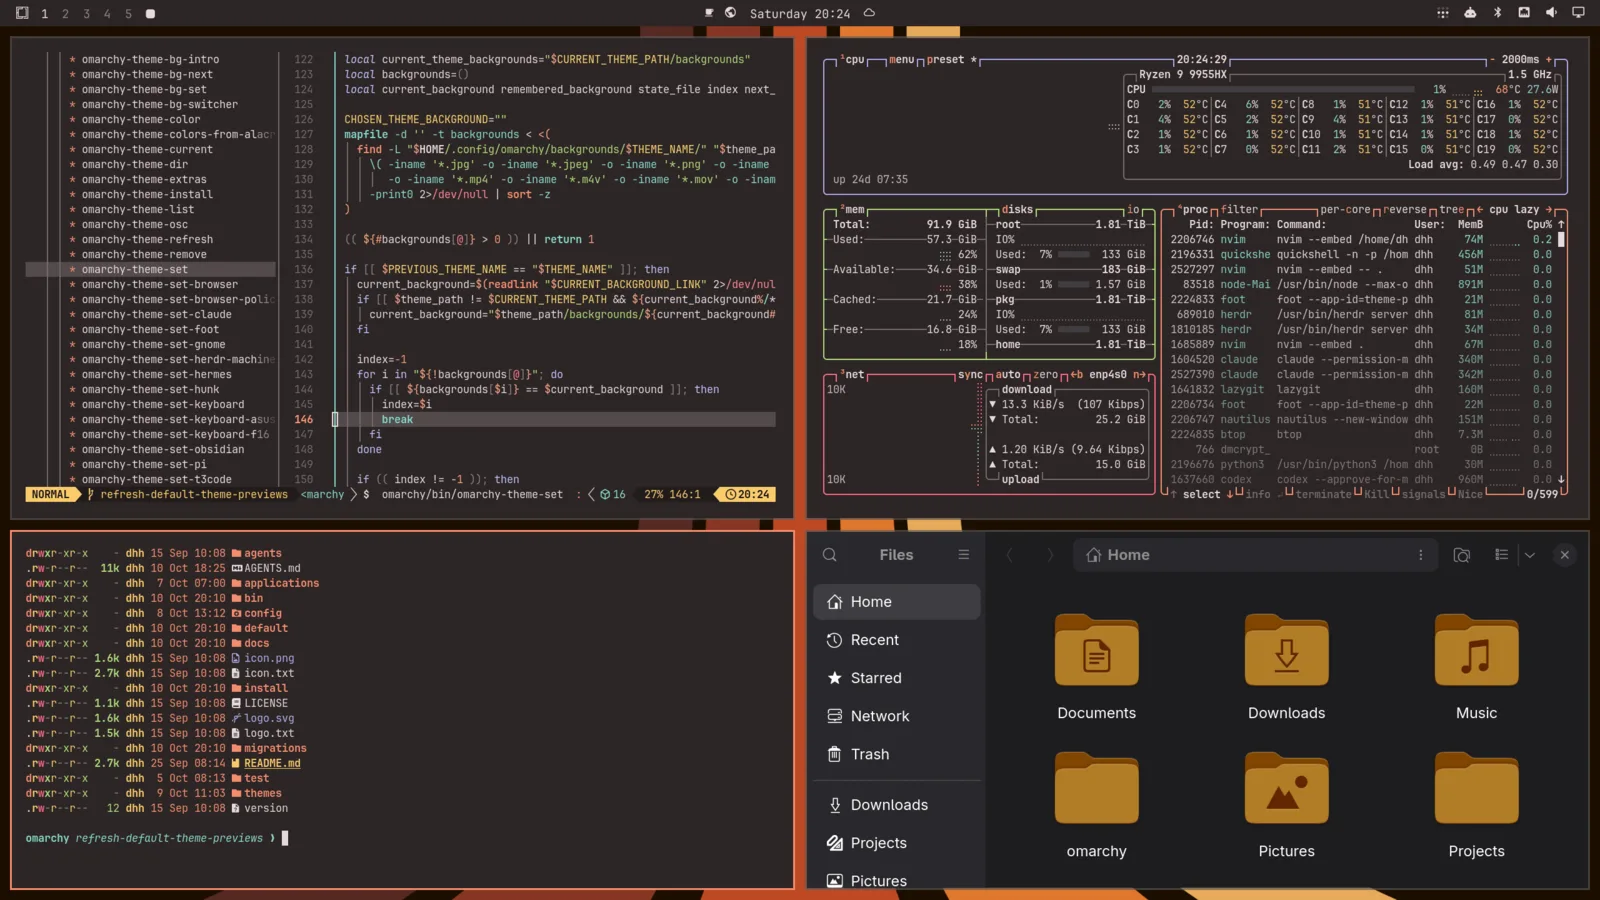Toggle tree view in btop proc box

1451,210
